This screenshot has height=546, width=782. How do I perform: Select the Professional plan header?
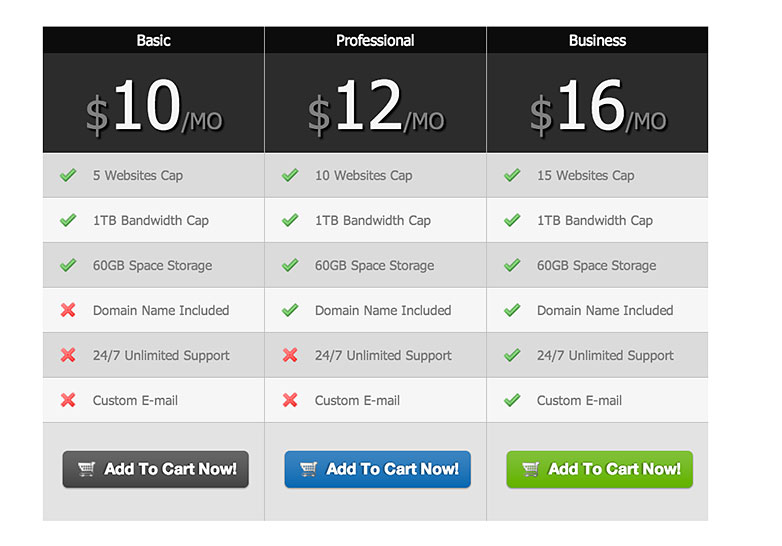(375, 40)
